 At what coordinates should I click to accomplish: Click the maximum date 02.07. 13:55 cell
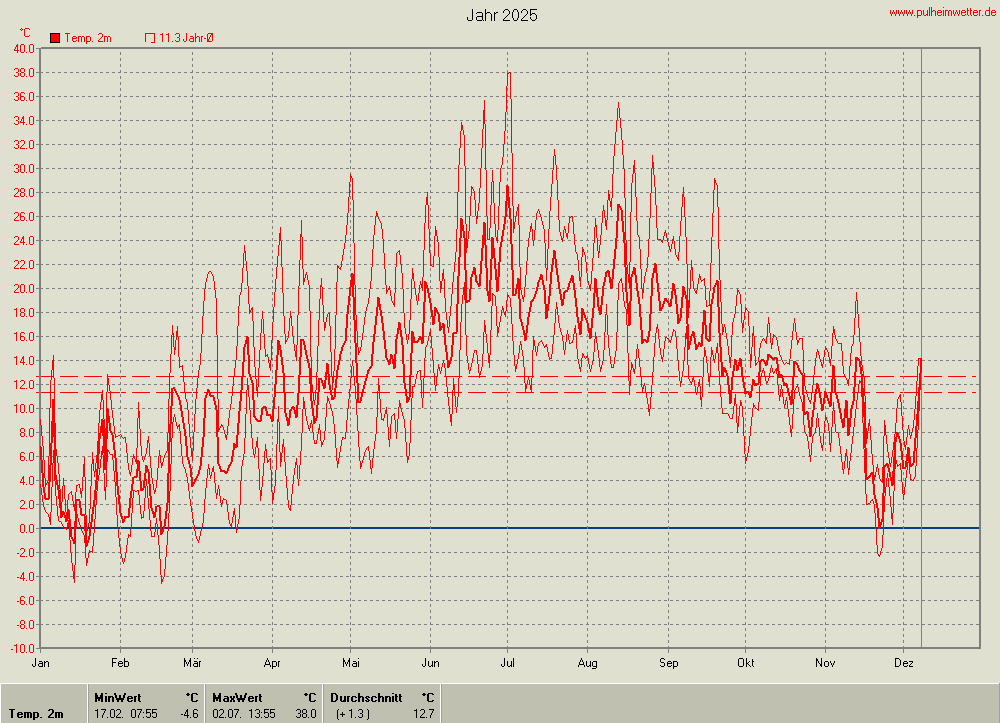(244, 714)
